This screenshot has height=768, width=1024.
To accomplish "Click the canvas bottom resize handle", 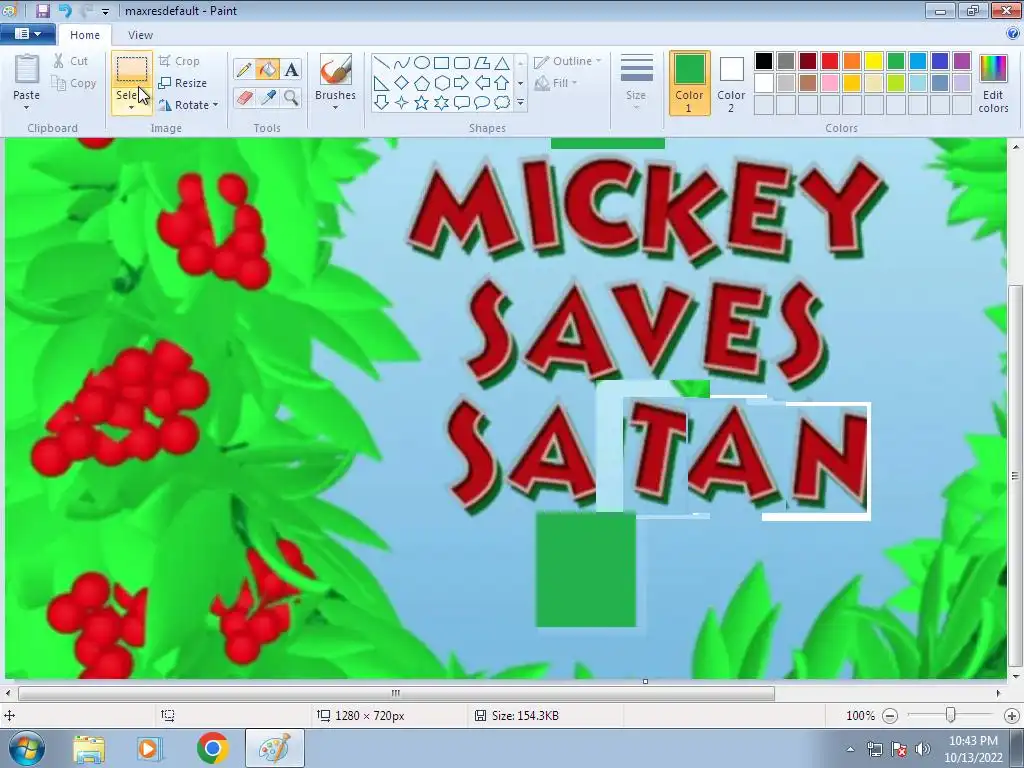I will point(645,681).
